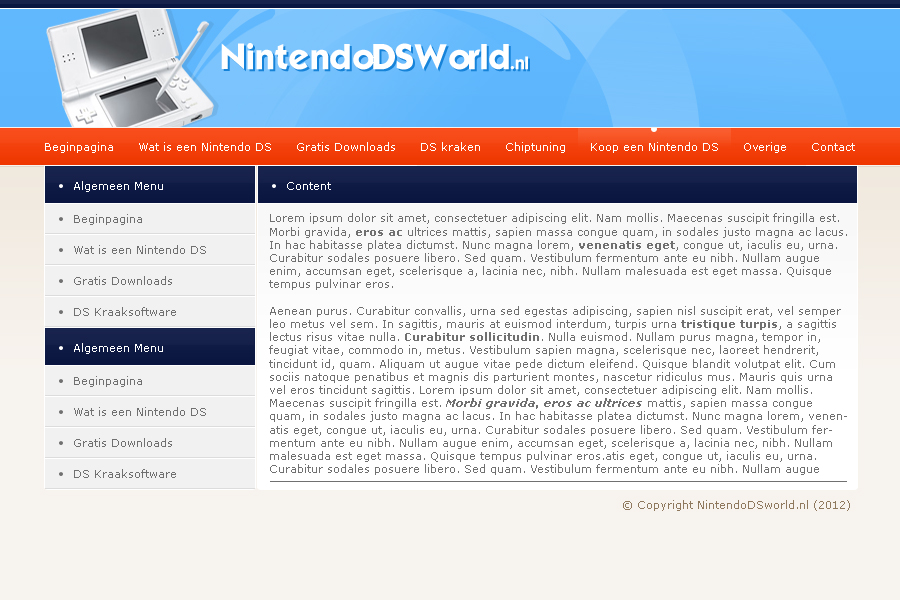Screen dimensions: 900x600
Task: Click the NintendoDSWorld.nl logo text
Action: coord(375,57)
